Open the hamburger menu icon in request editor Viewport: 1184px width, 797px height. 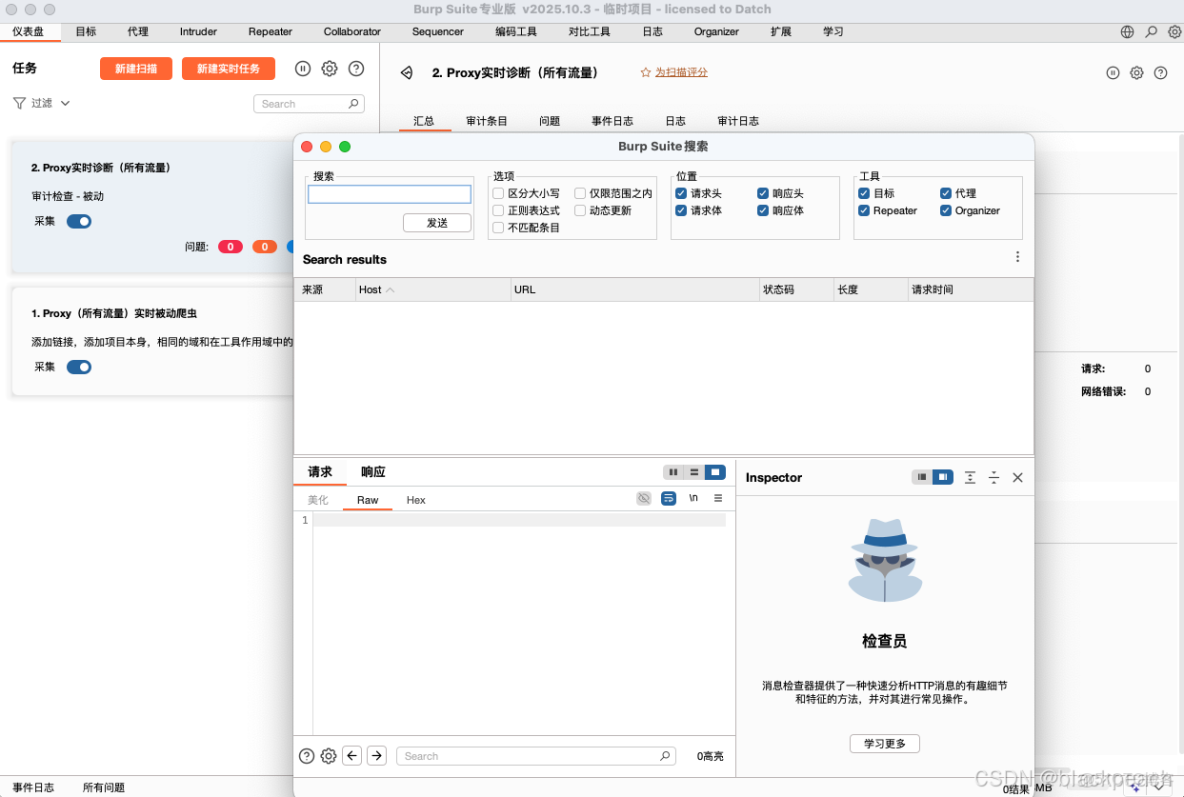pyautogui.click(x=718, y=498)
